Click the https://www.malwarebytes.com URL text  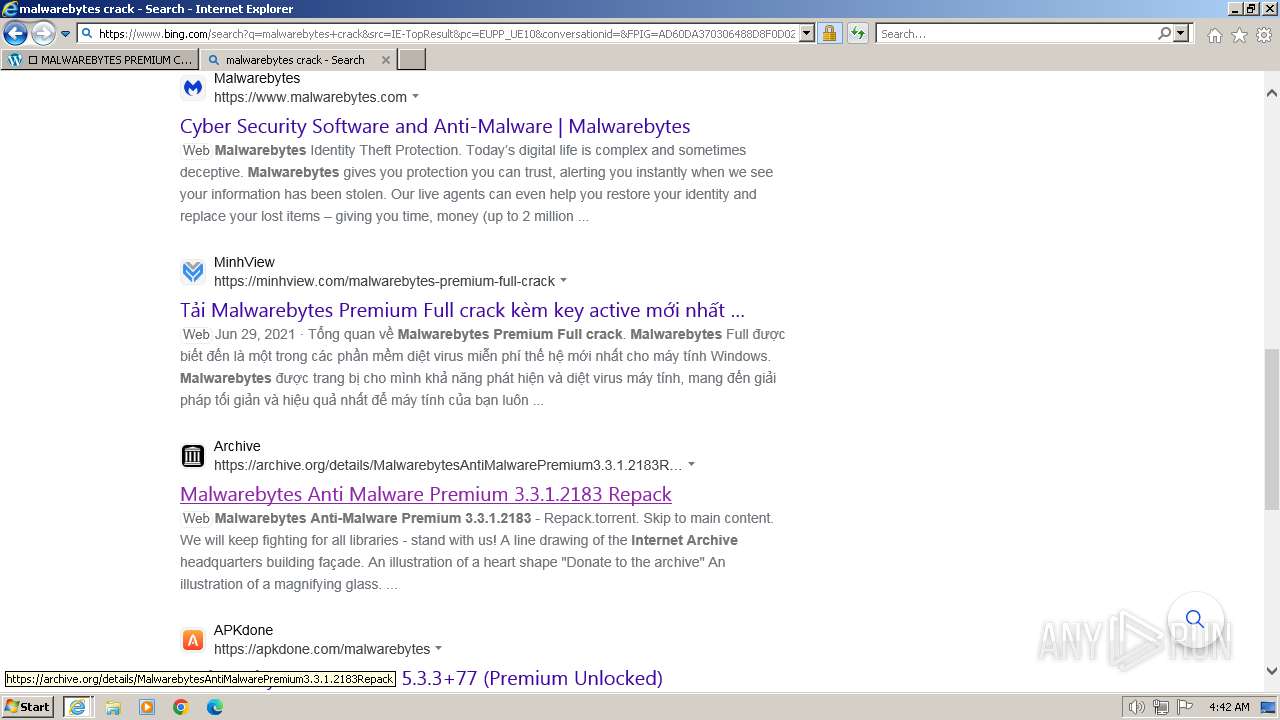310,97
